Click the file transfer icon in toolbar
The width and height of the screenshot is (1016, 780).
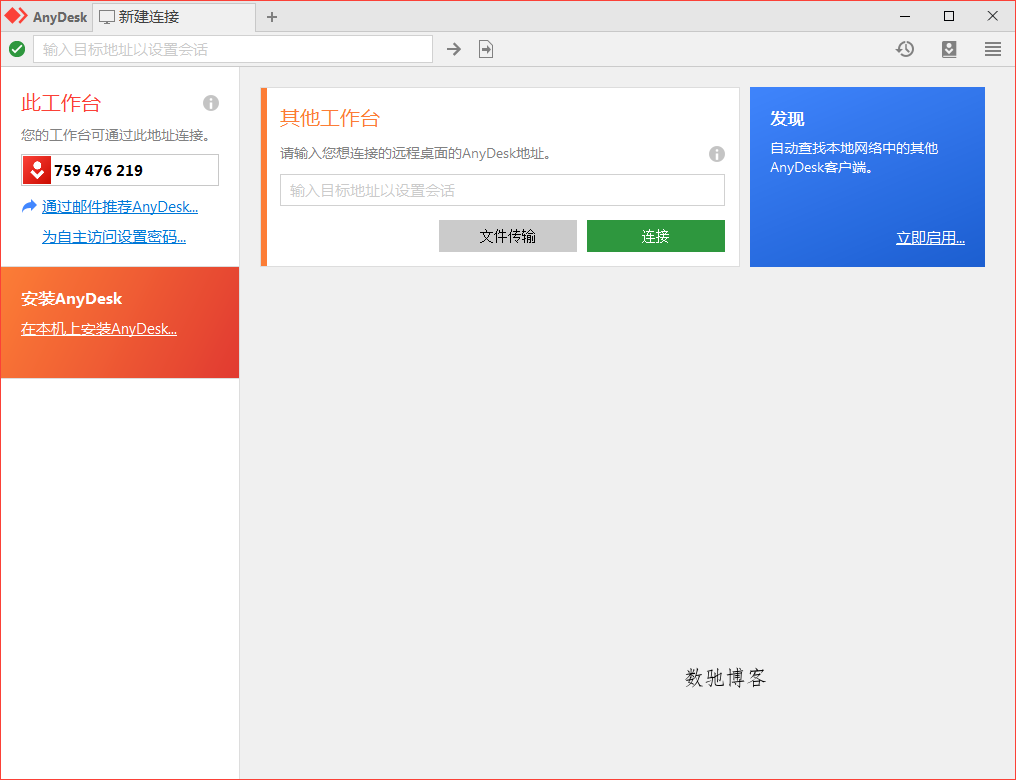[486, 49]
